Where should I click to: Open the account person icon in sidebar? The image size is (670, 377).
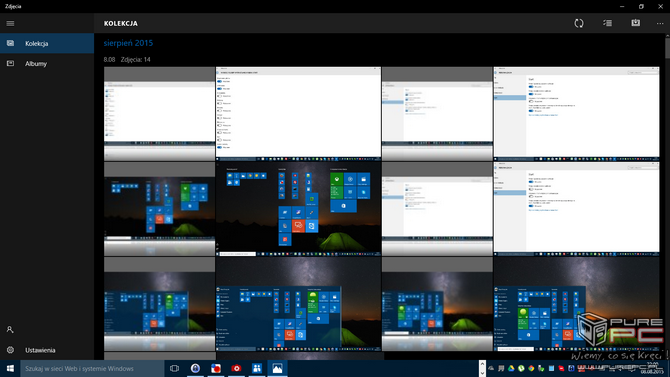[10, 330]
